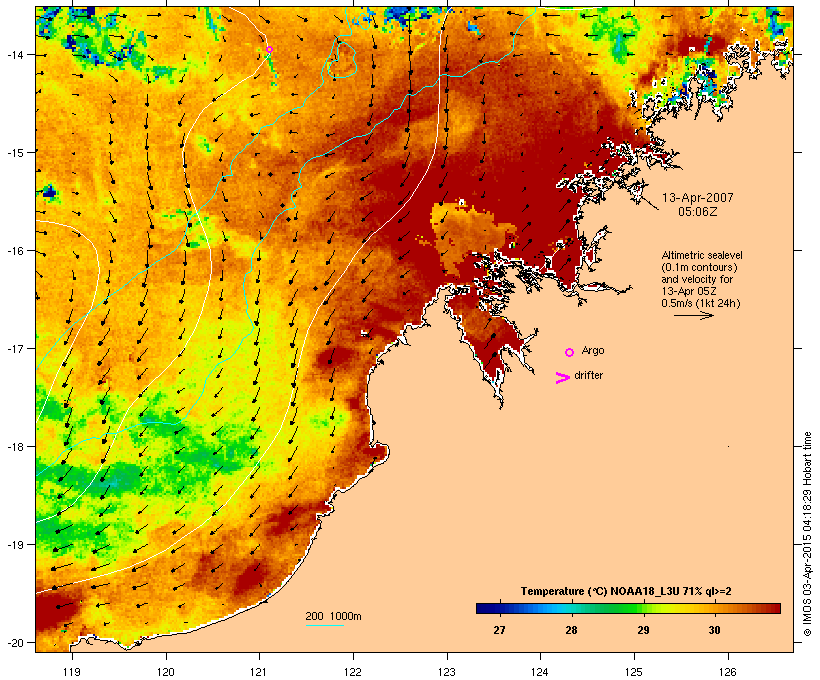Click the latitude axis label -20

14,642
